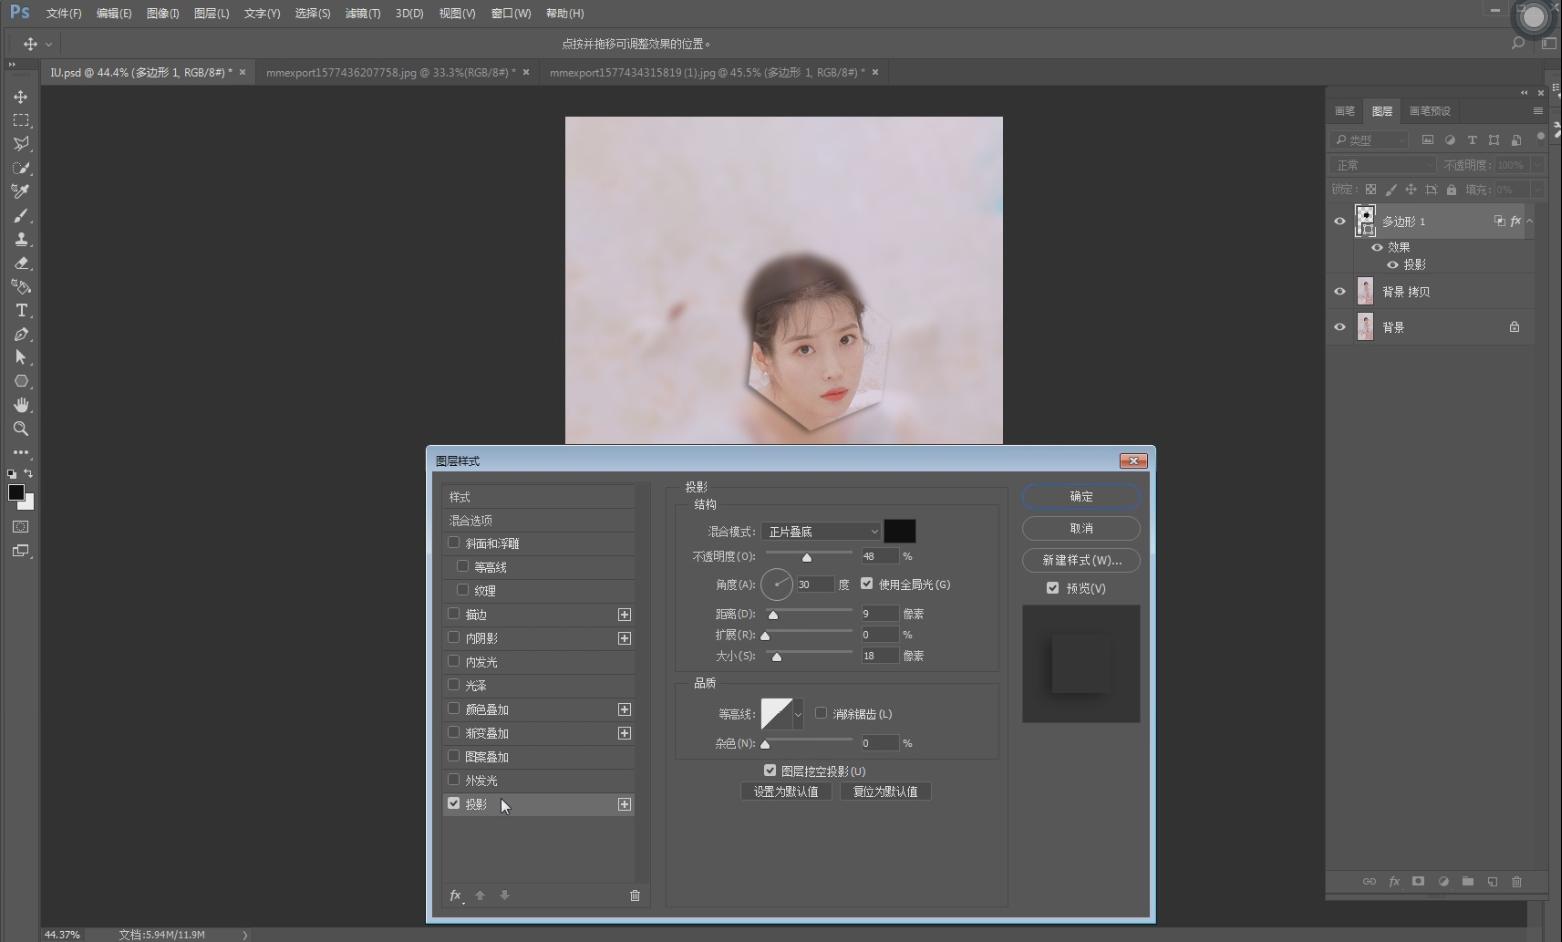Select the Clone Stamp tool
The width and height of the screenshot is (1562, 942).
coord(20,239)
